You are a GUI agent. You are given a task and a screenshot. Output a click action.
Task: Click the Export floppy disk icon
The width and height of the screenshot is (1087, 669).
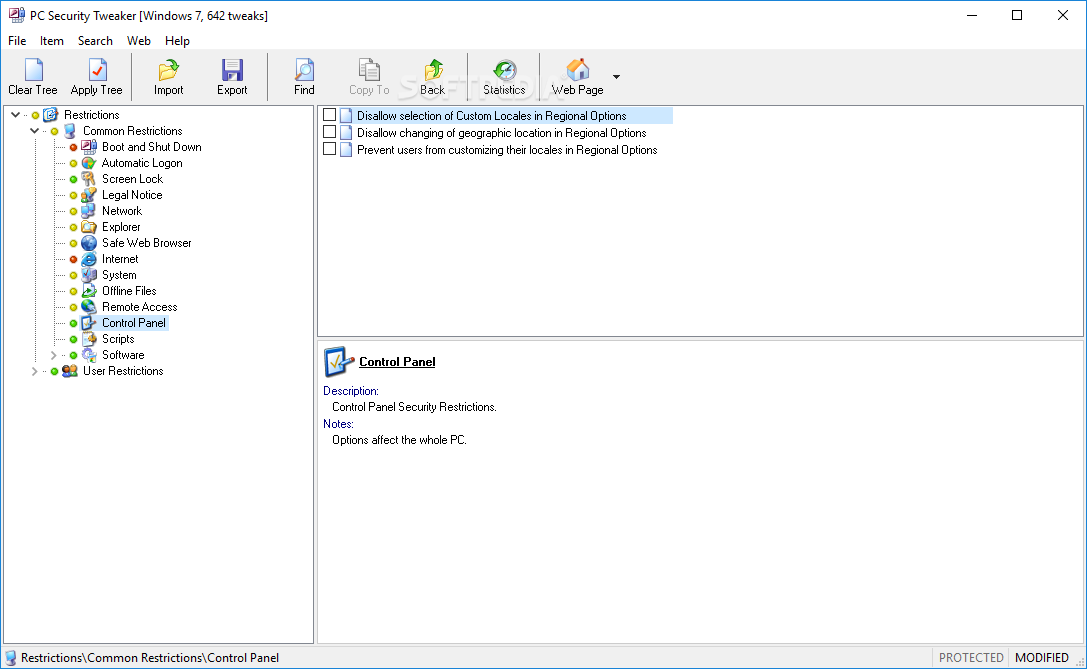pyautogui.click(x=232, y=70)
